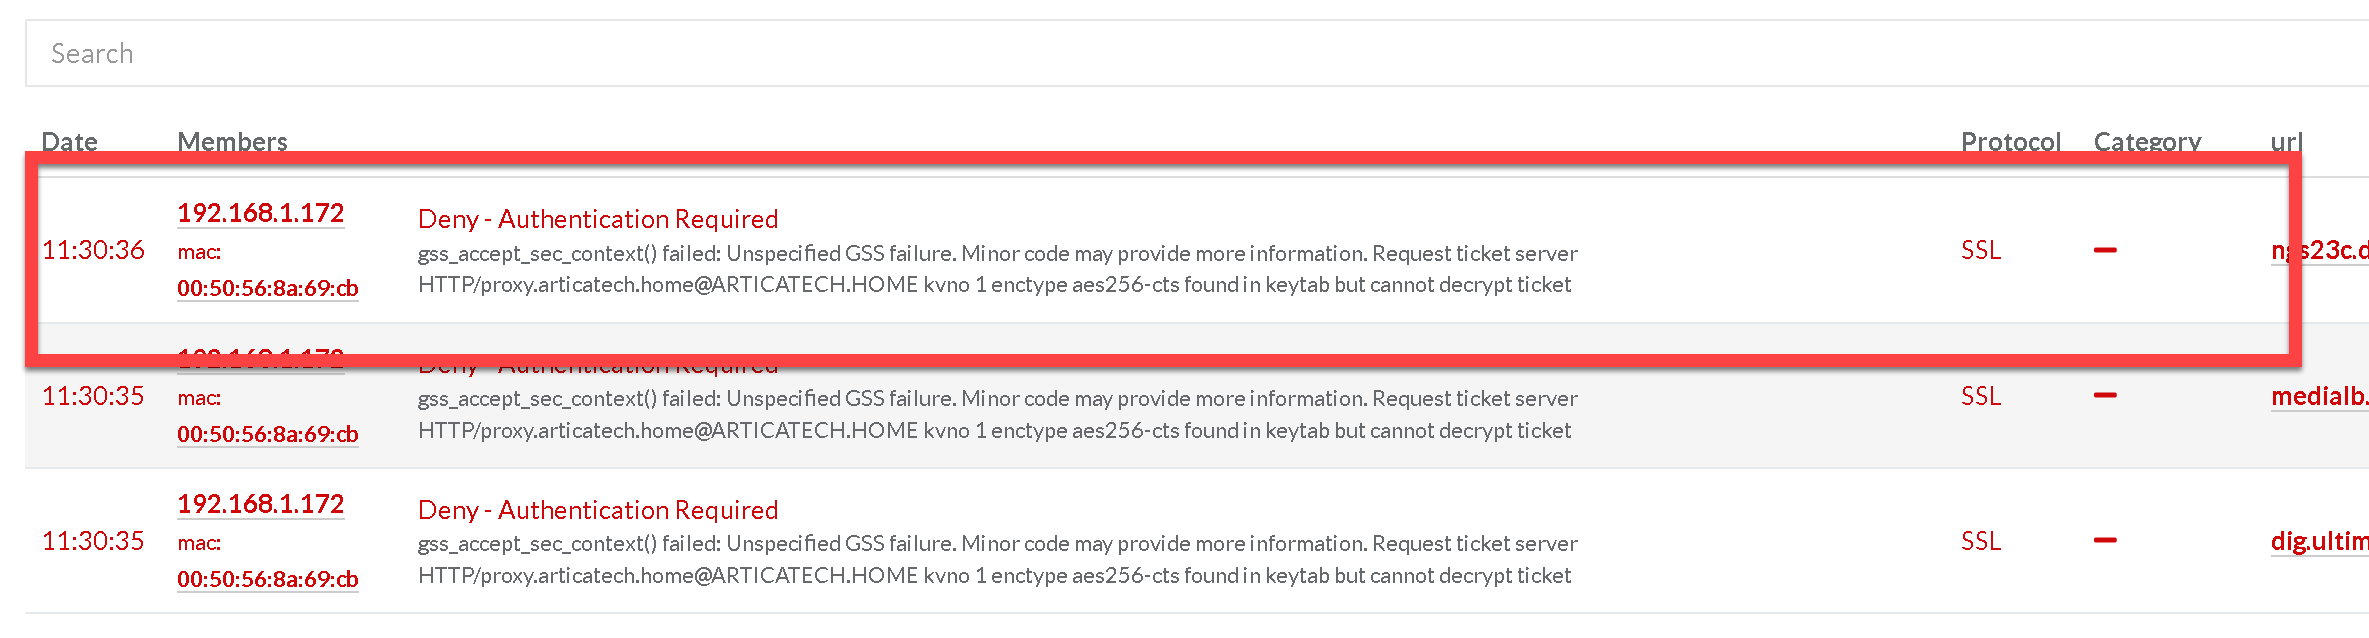Open IP 192.168.1.172 in the dig.ultim row
This screenshot has width=2369, height=638.
click(260, 504)
